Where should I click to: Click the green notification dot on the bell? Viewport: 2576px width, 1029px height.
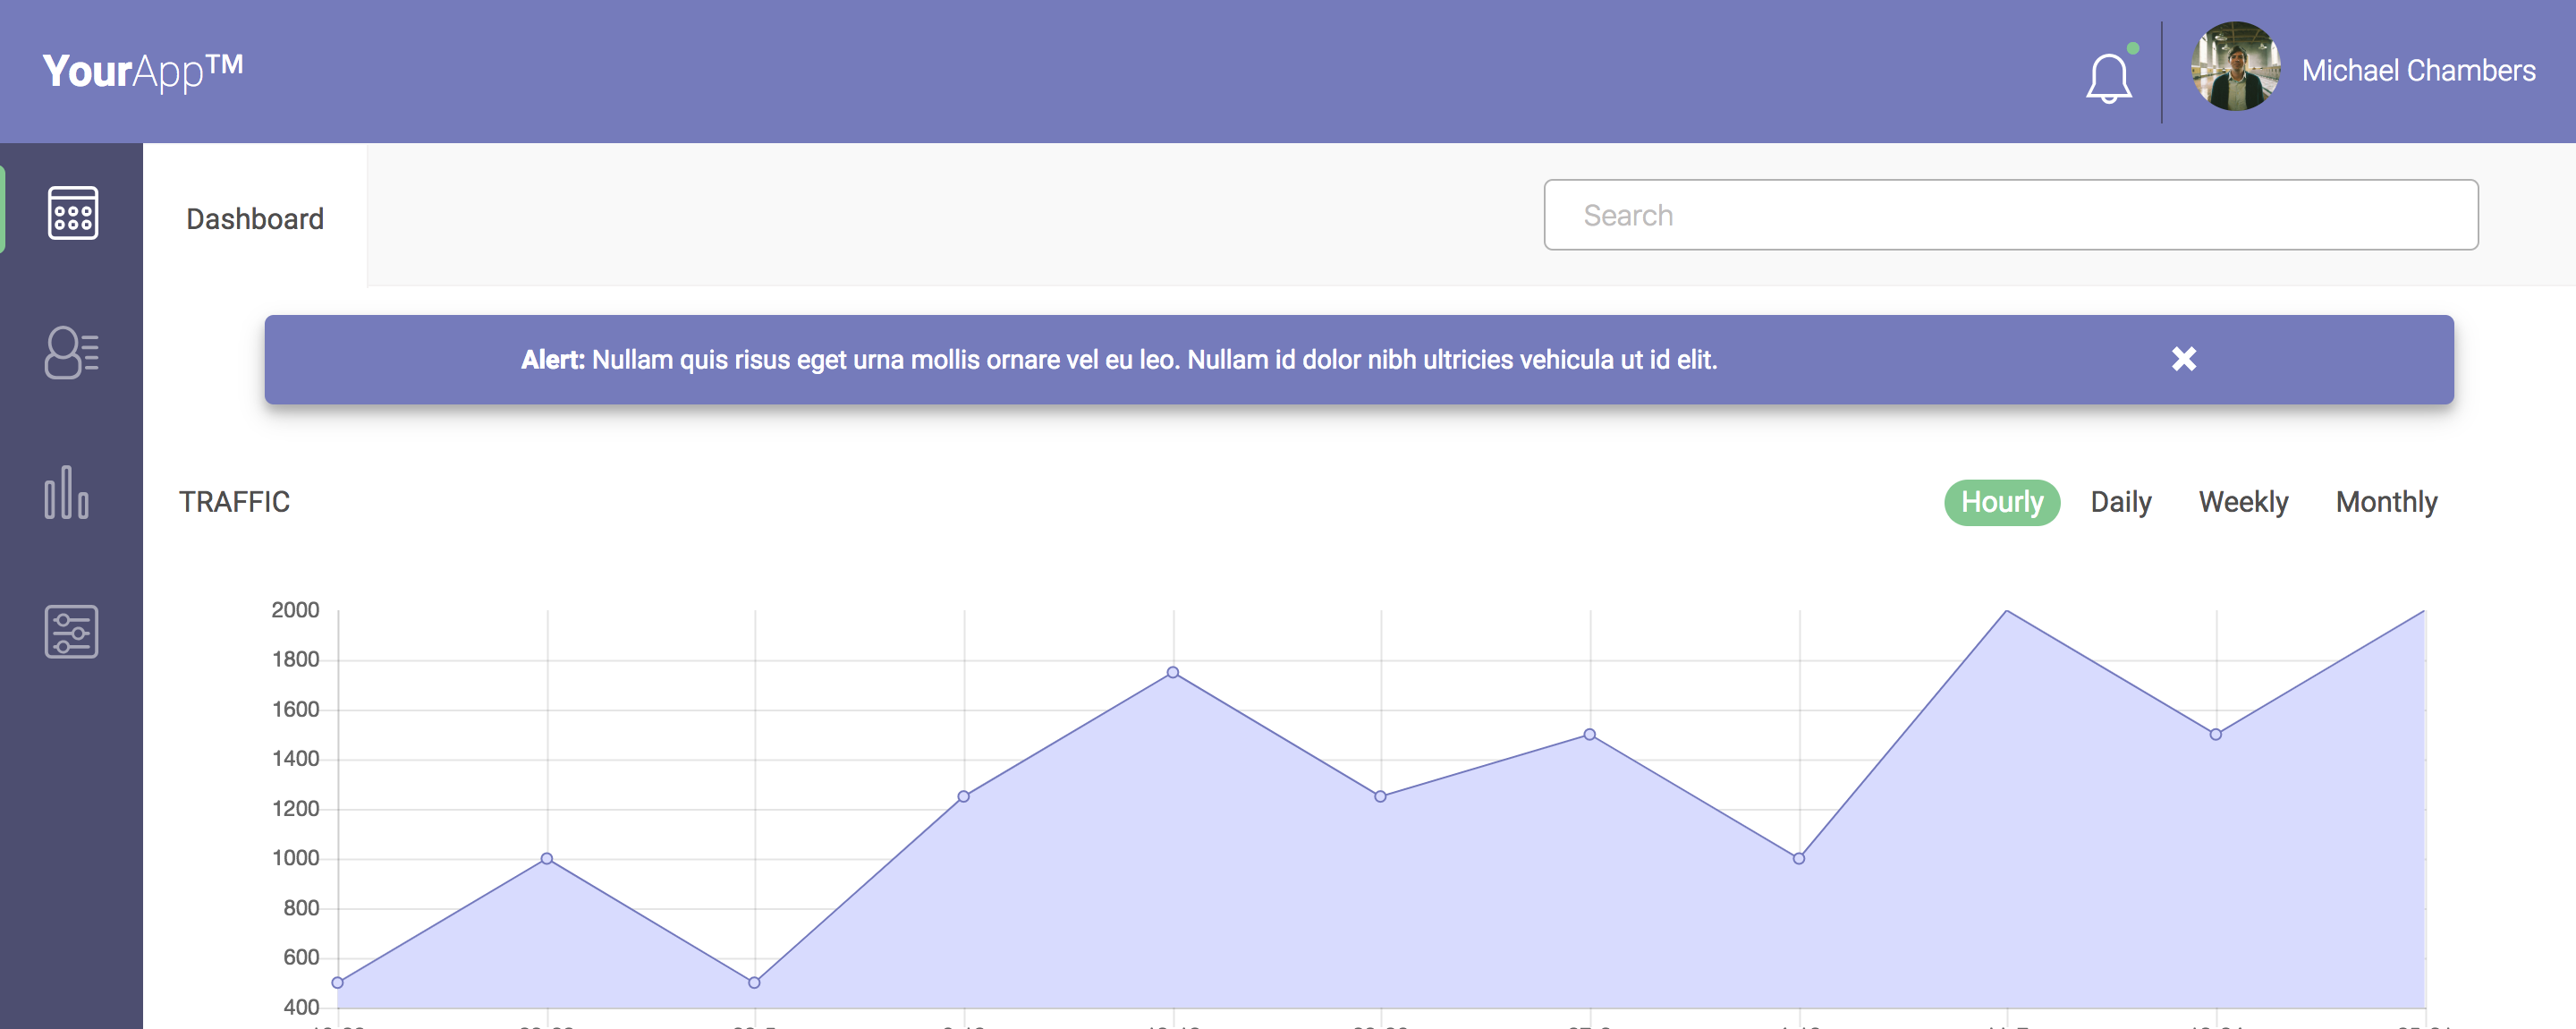pyautogui.click(x=2133, y=48)
